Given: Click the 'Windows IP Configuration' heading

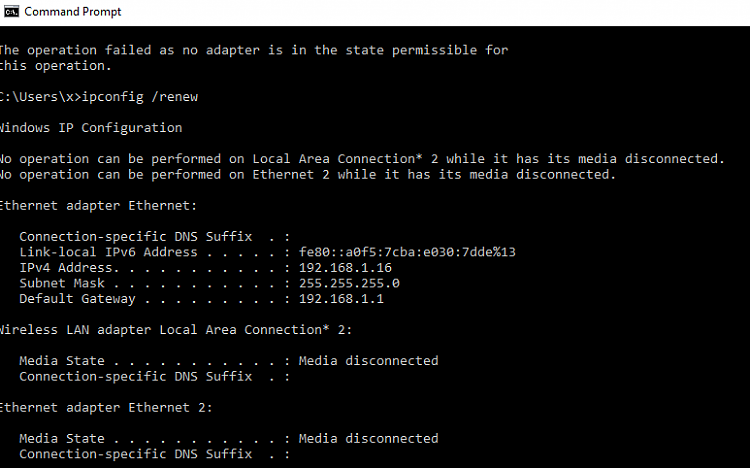Looking at the screenshot, I should coord(91,128).
